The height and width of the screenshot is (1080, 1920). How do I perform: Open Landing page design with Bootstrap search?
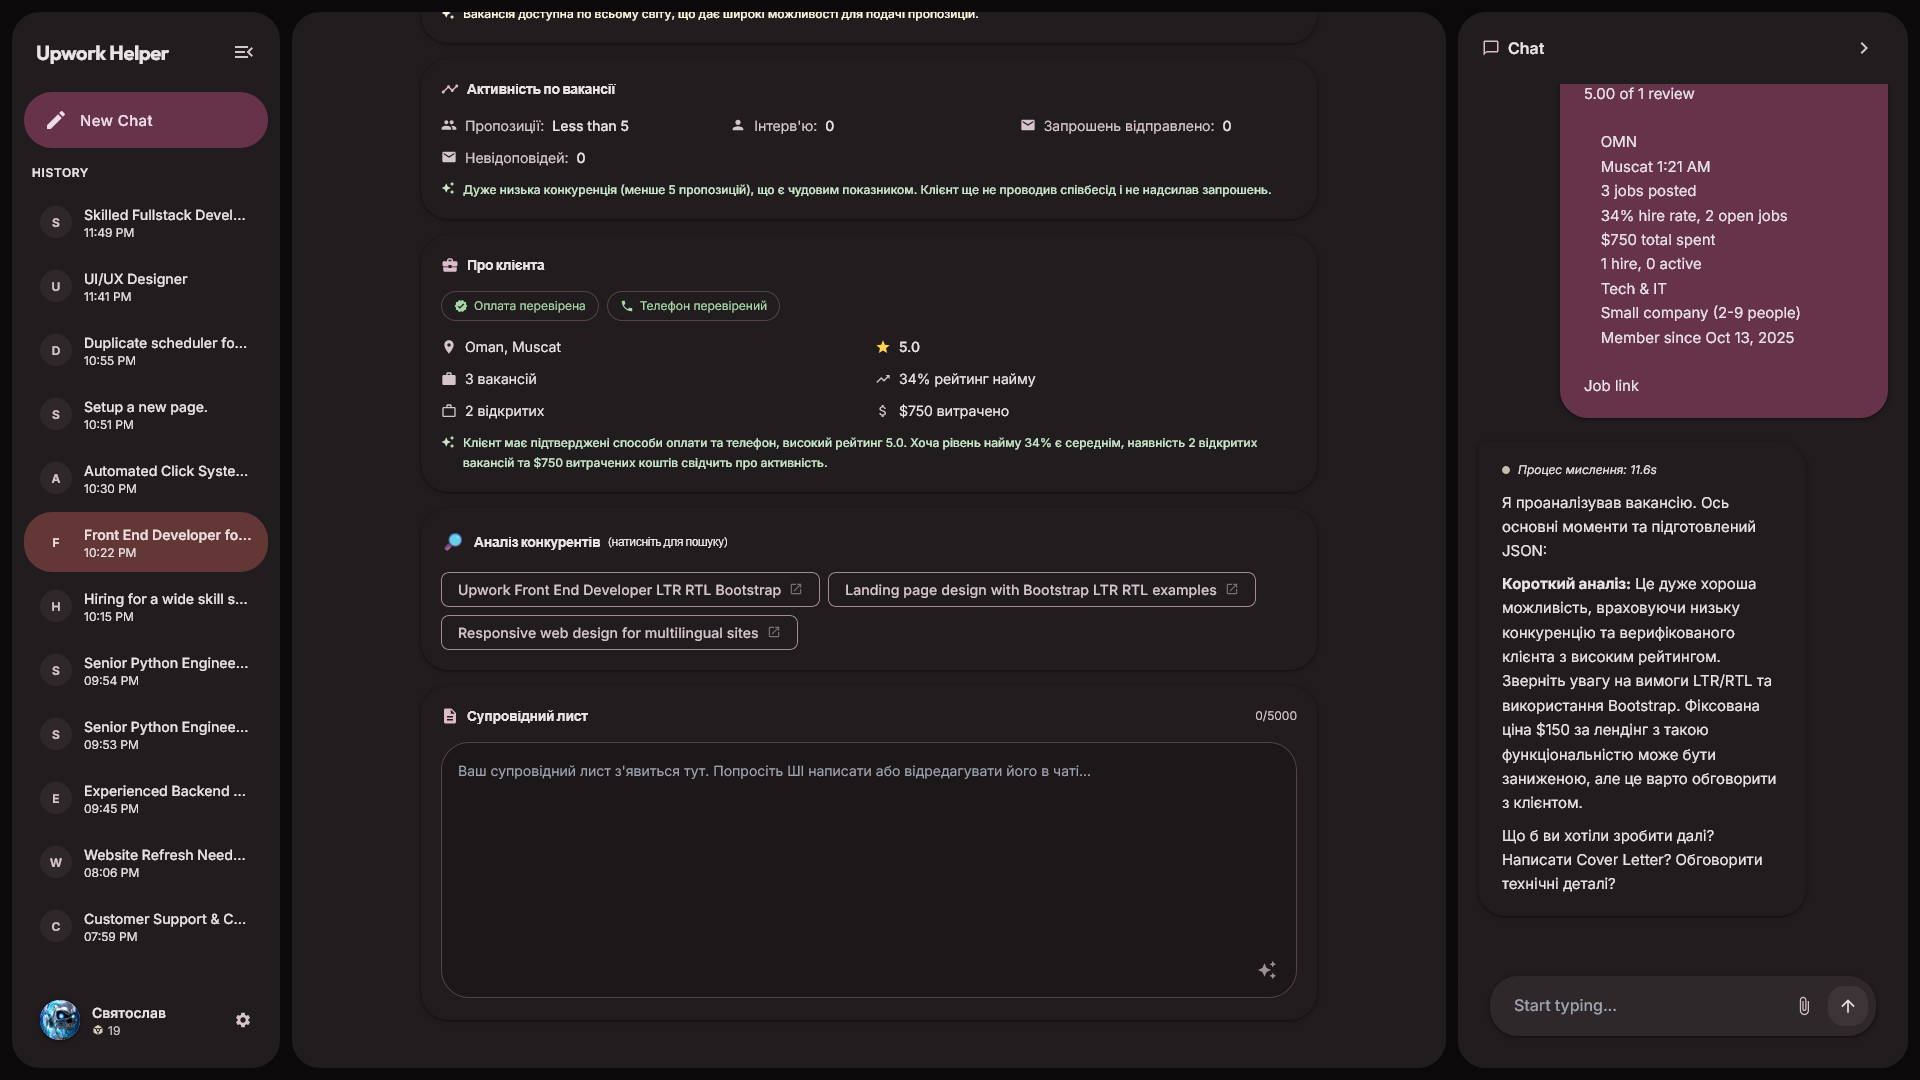[1041, 590]
